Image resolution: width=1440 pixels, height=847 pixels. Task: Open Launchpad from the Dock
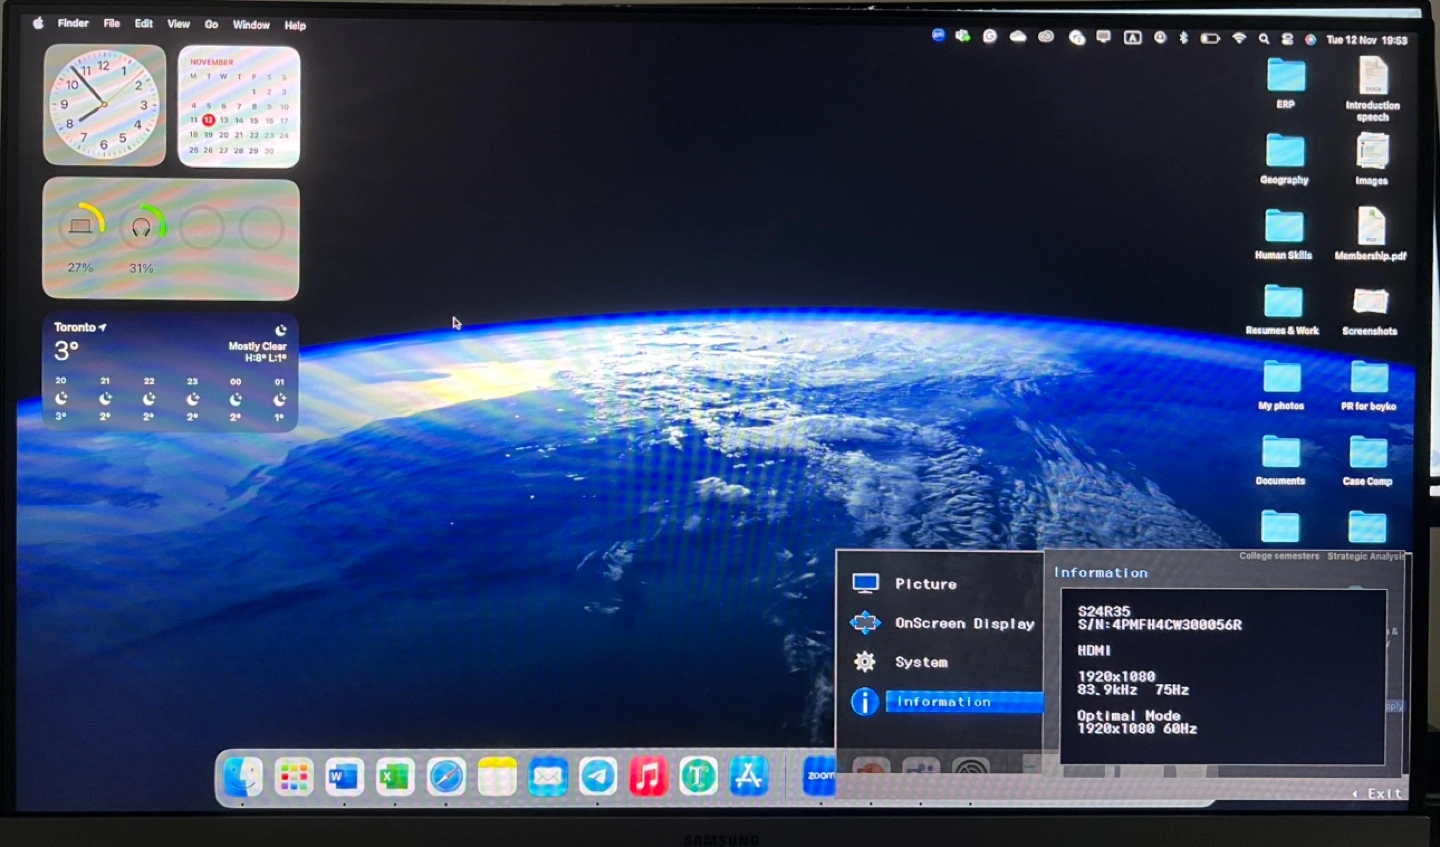click(294, 777)
